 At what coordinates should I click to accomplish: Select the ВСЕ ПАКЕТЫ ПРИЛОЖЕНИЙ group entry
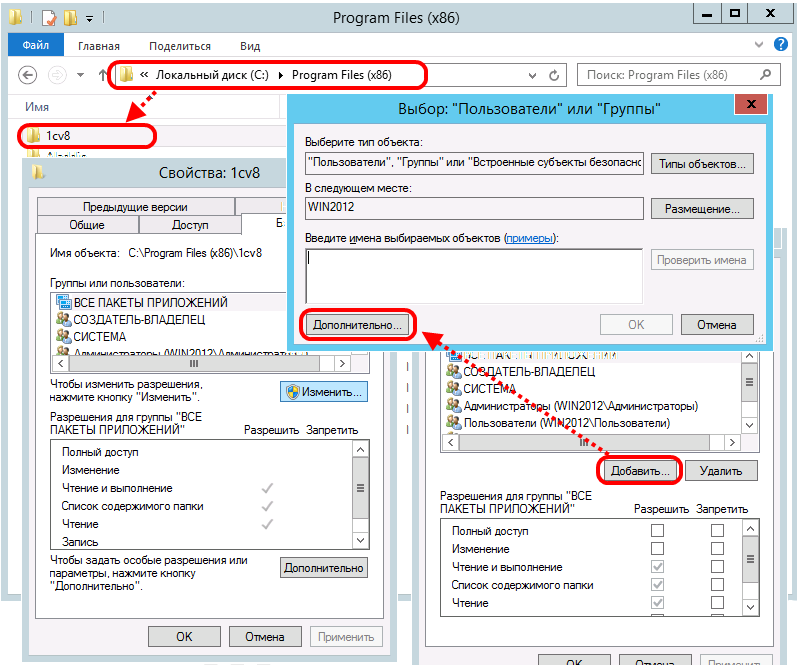150,302
